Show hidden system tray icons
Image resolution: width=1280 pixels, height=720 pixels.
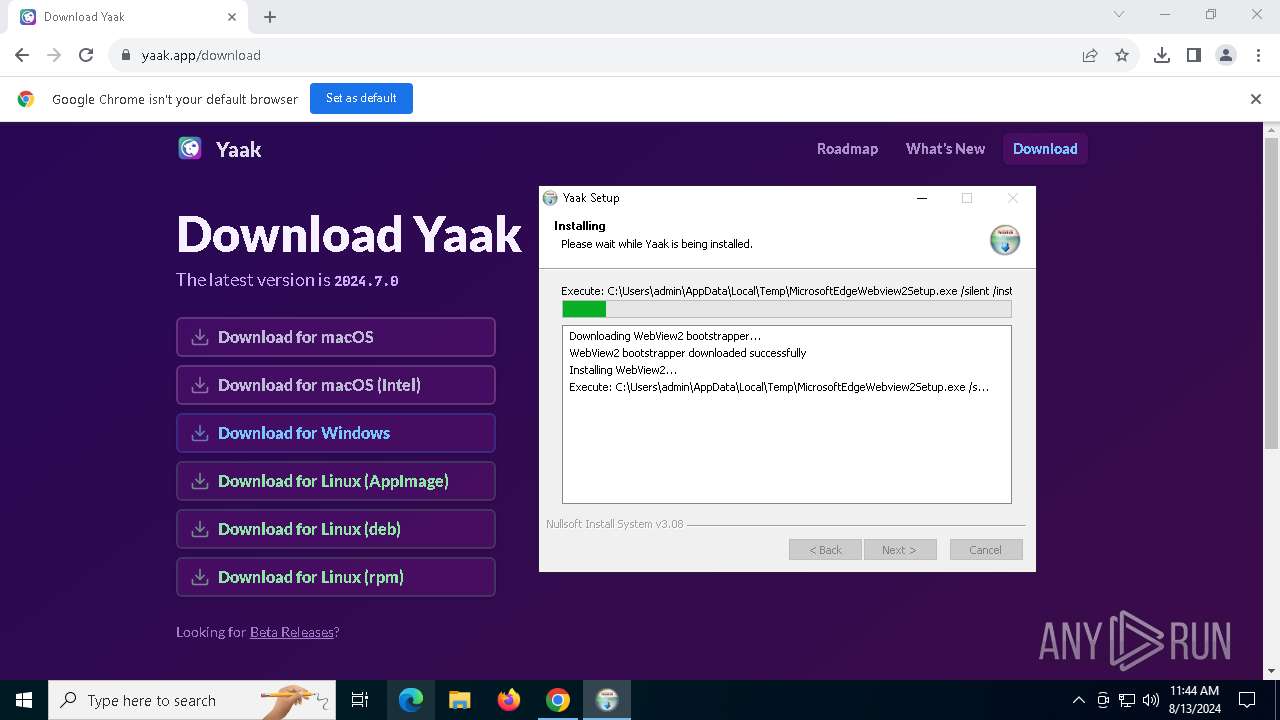pos(1078,700)
